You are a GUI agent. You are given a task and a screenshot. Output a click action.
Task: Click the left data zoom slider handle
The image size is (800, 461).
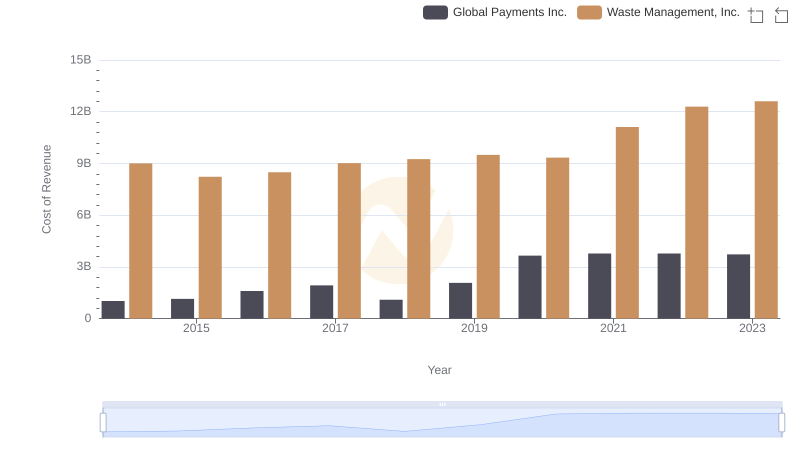pyautogui.click(x=103, y=423)
